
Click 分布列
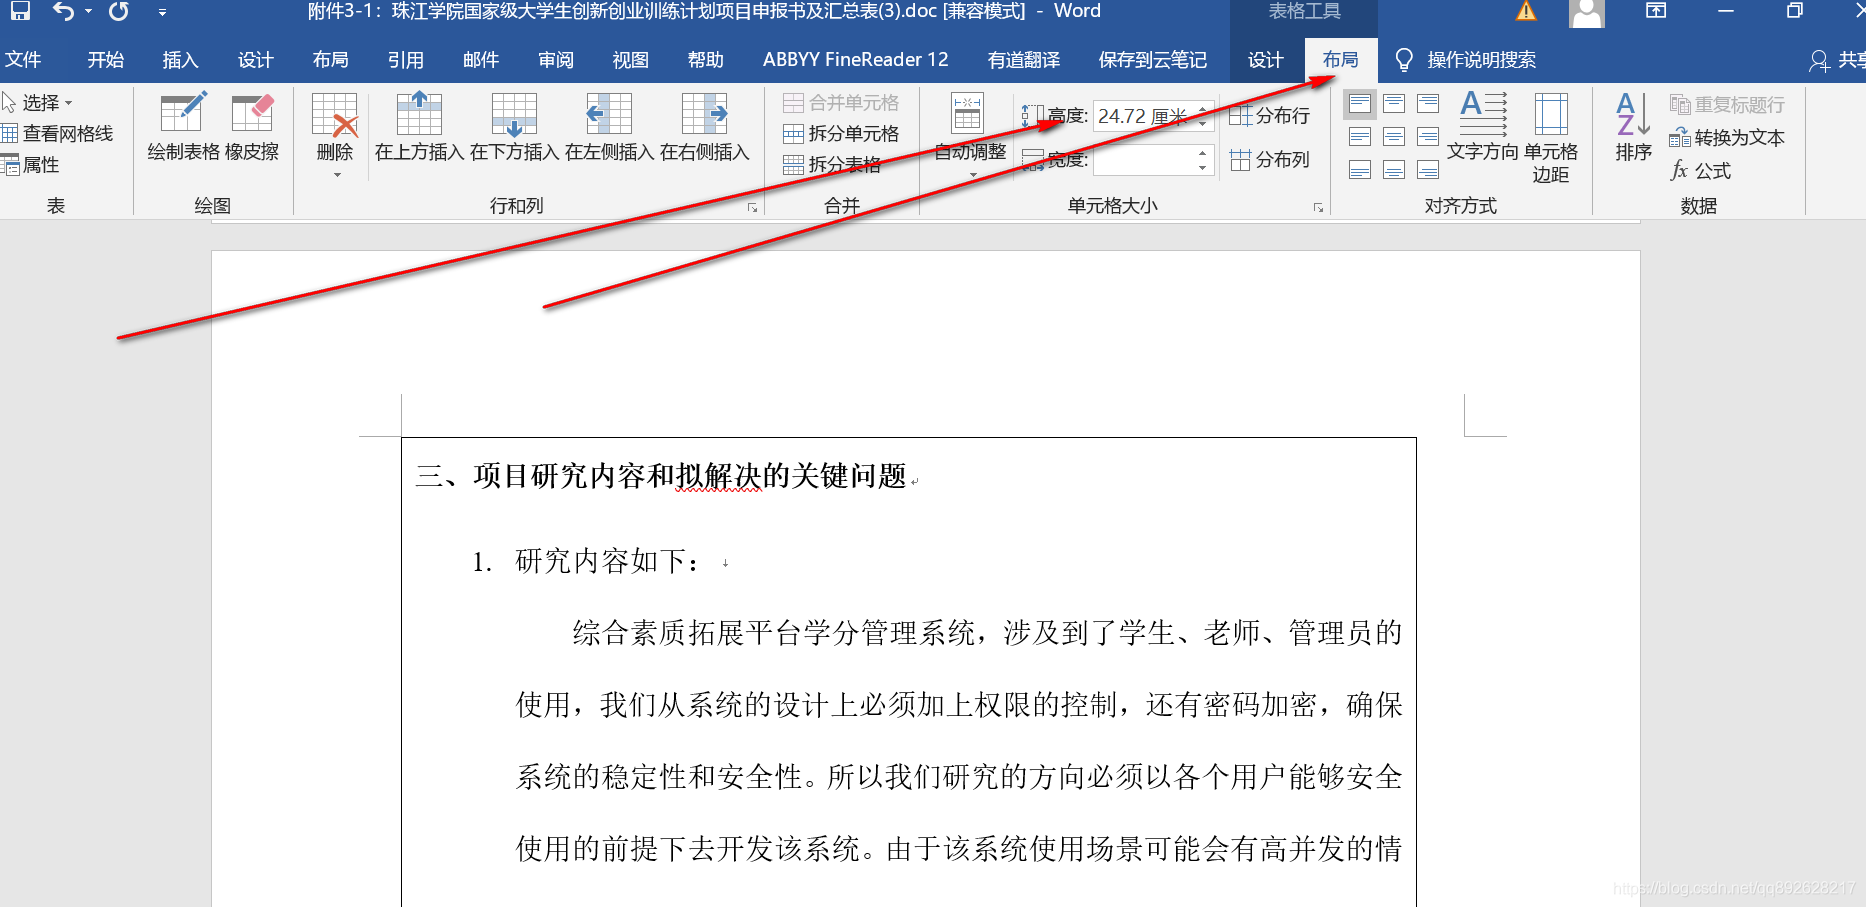click(1269, 160)
